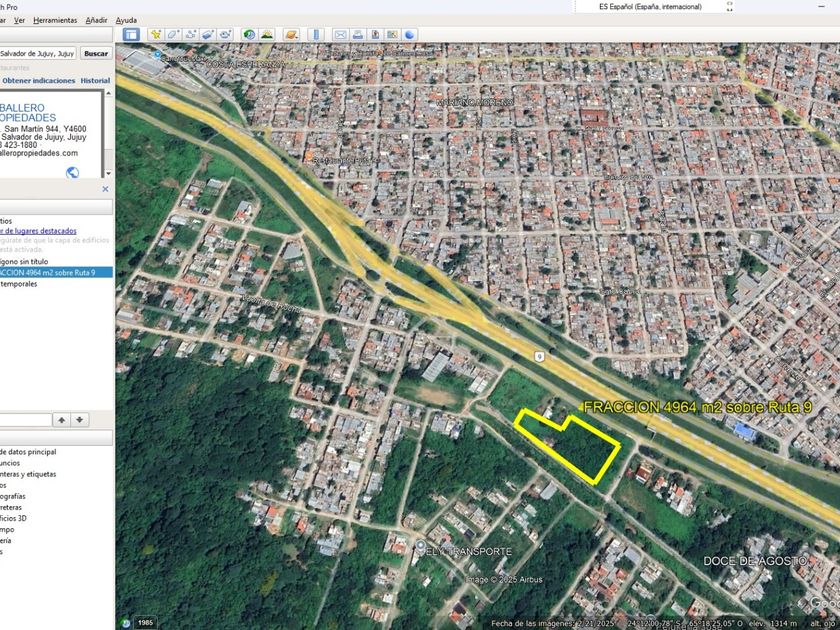Sign in globe icon on toolbar
This screenshot has height=630, width=840.
[410, 35]
